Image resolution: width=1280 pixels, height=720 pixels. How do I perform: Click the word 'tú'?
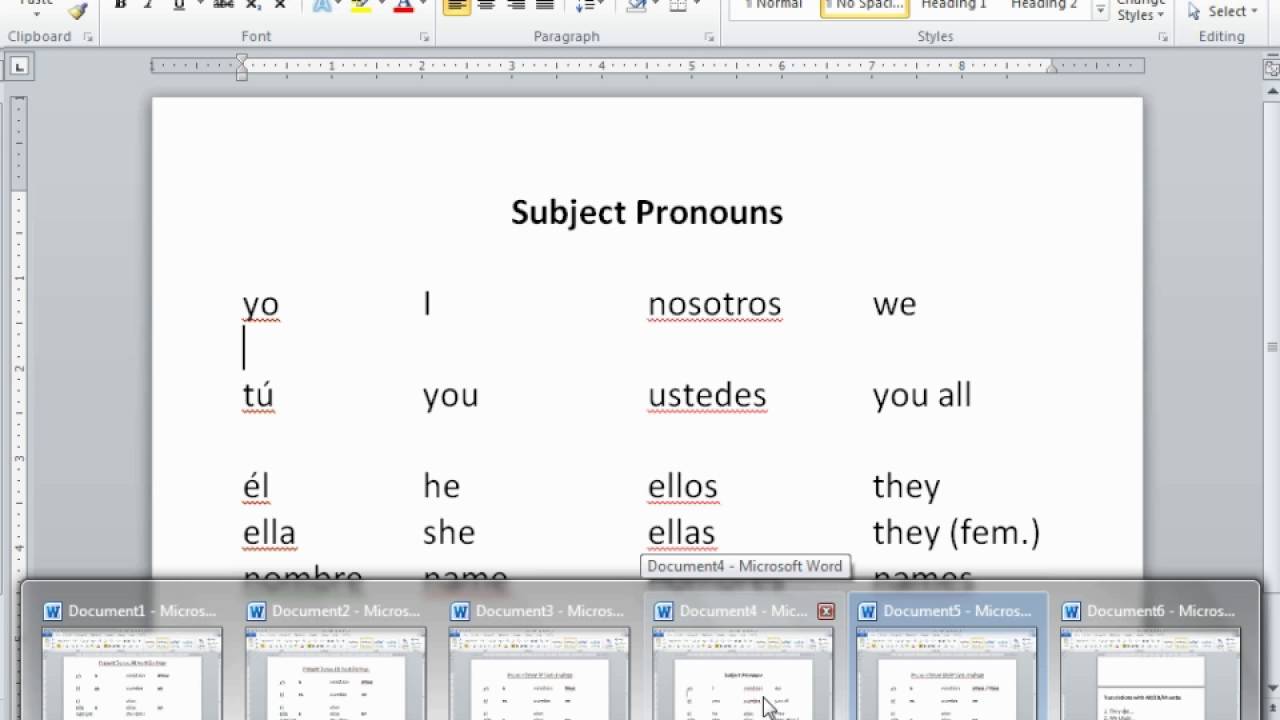coord(258,395)
